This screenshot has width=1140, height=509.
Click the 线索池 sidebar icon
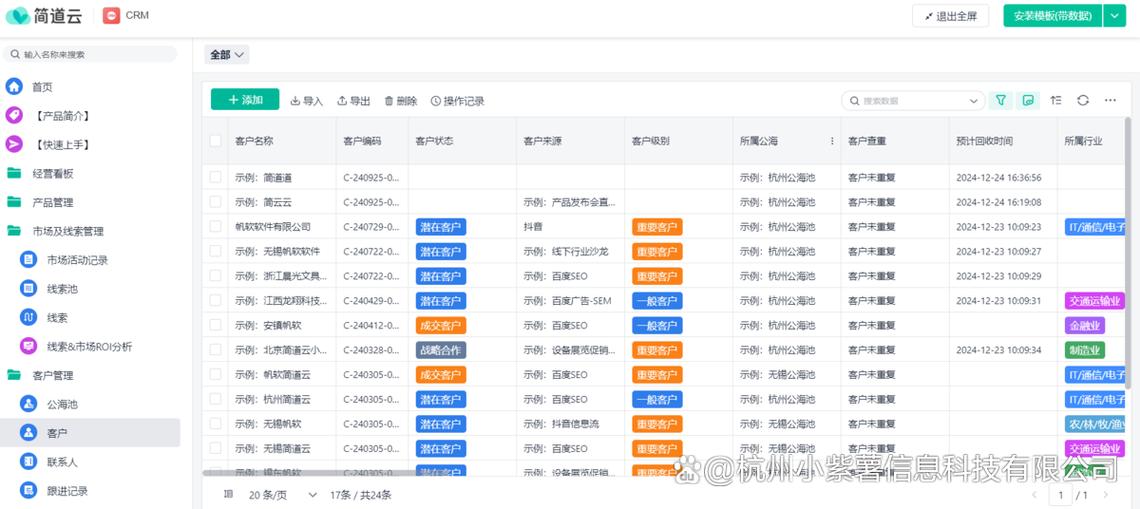28,289
